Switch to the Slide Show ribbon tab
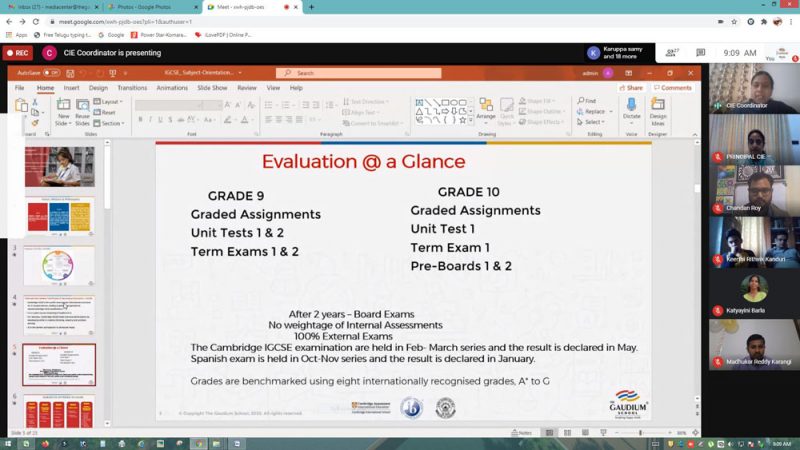This screenshot has width=800, height=450. tap(212, 88)
